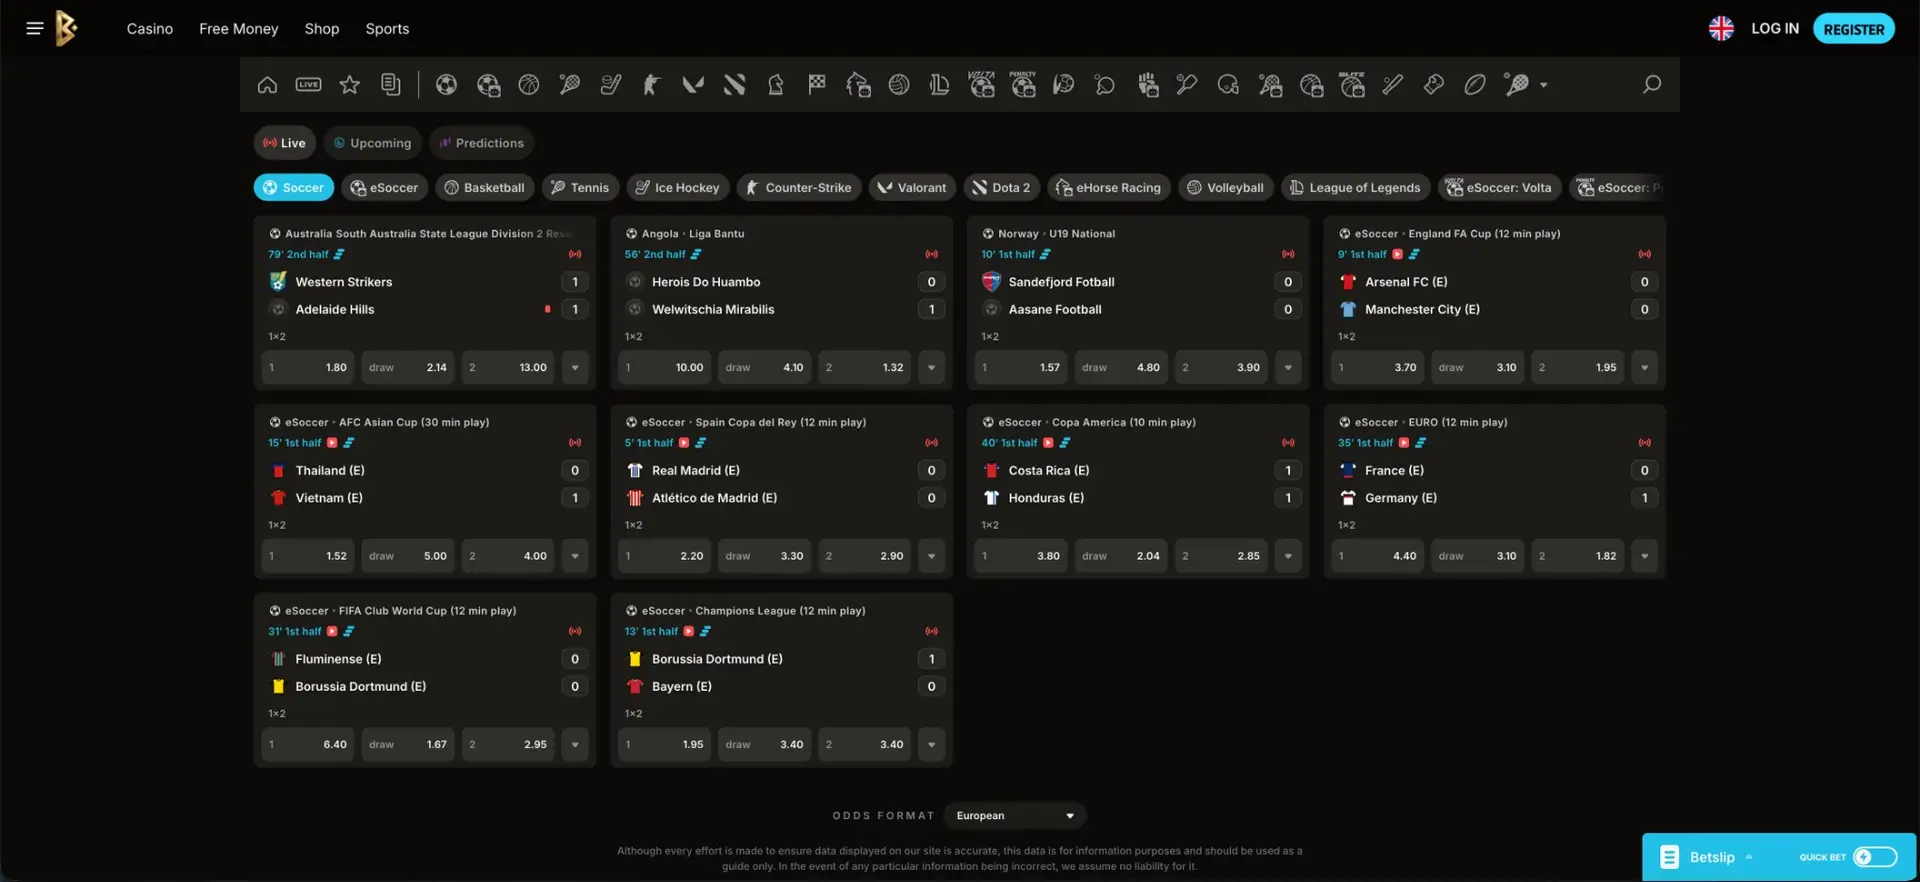
Task: Open favorites via the star icon
Action: (x=349, y=85)
